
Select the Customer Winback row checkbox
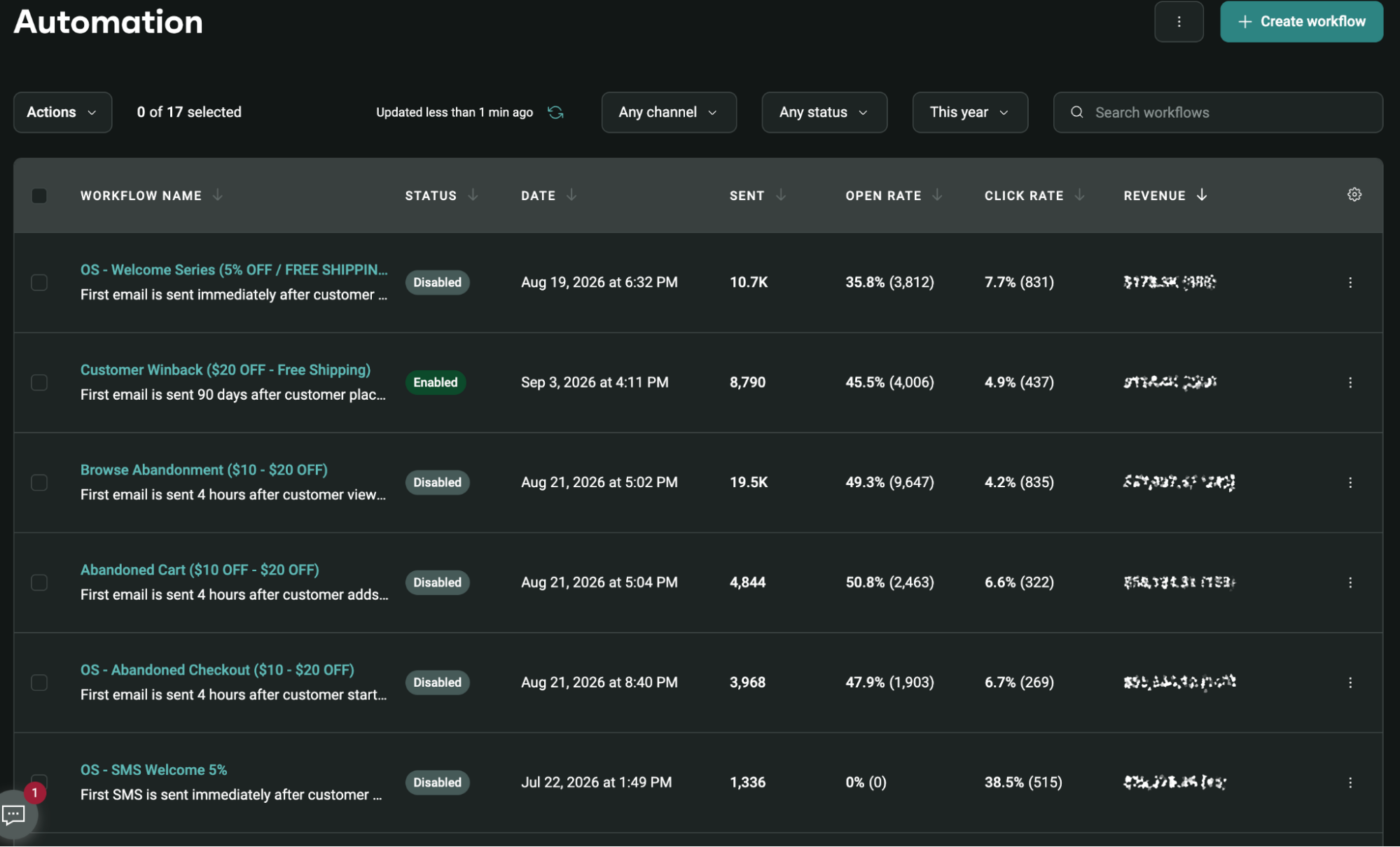click(x=39, y=382)
